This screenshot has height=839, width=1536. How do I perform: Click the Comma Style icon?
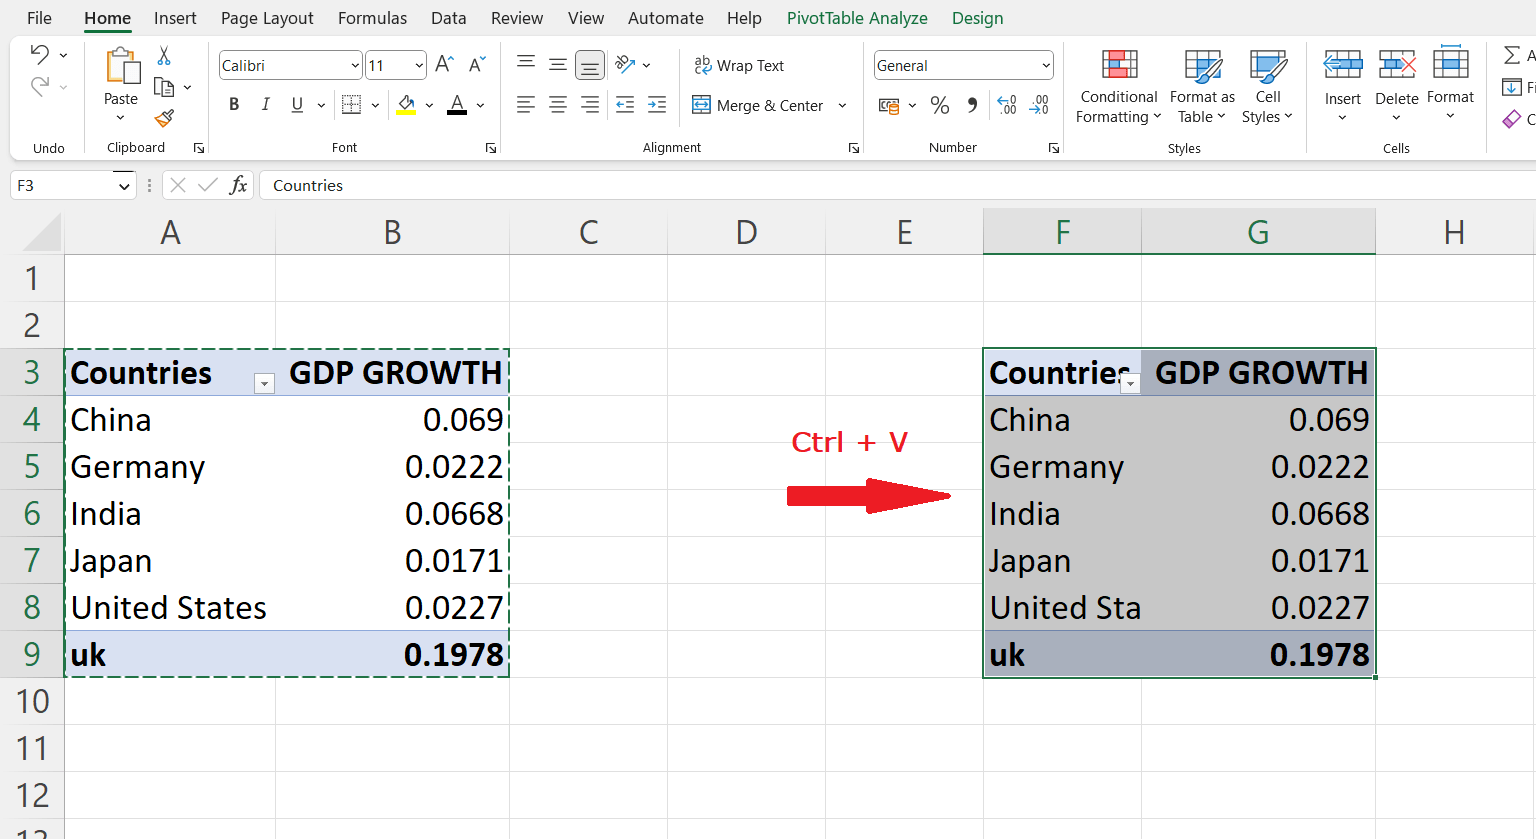[971, 105]
